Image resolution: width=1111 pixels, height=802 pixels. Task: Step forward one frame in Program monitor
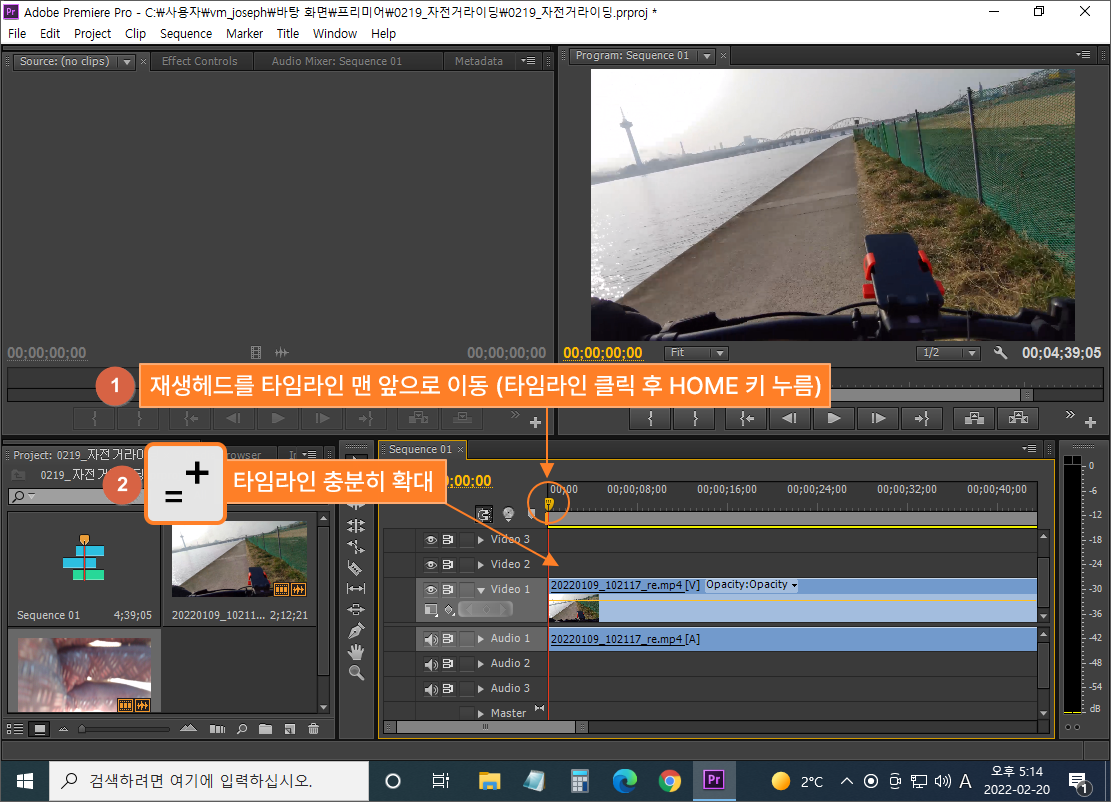(878, 419)
